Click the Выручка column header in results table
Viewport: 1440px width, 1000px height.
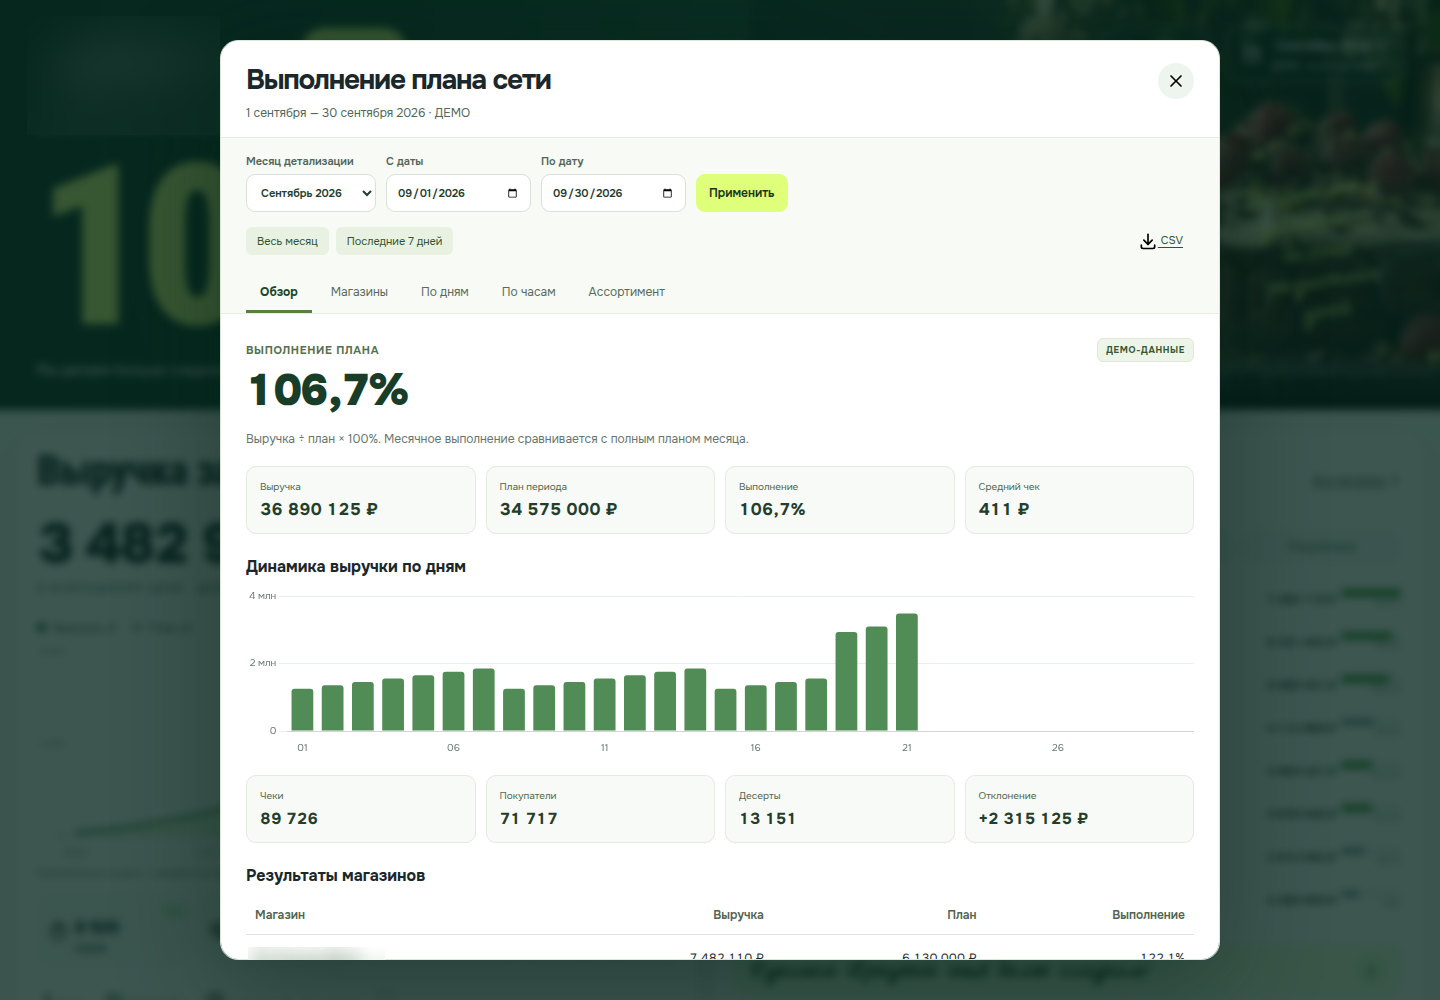[x=738, y=915]
